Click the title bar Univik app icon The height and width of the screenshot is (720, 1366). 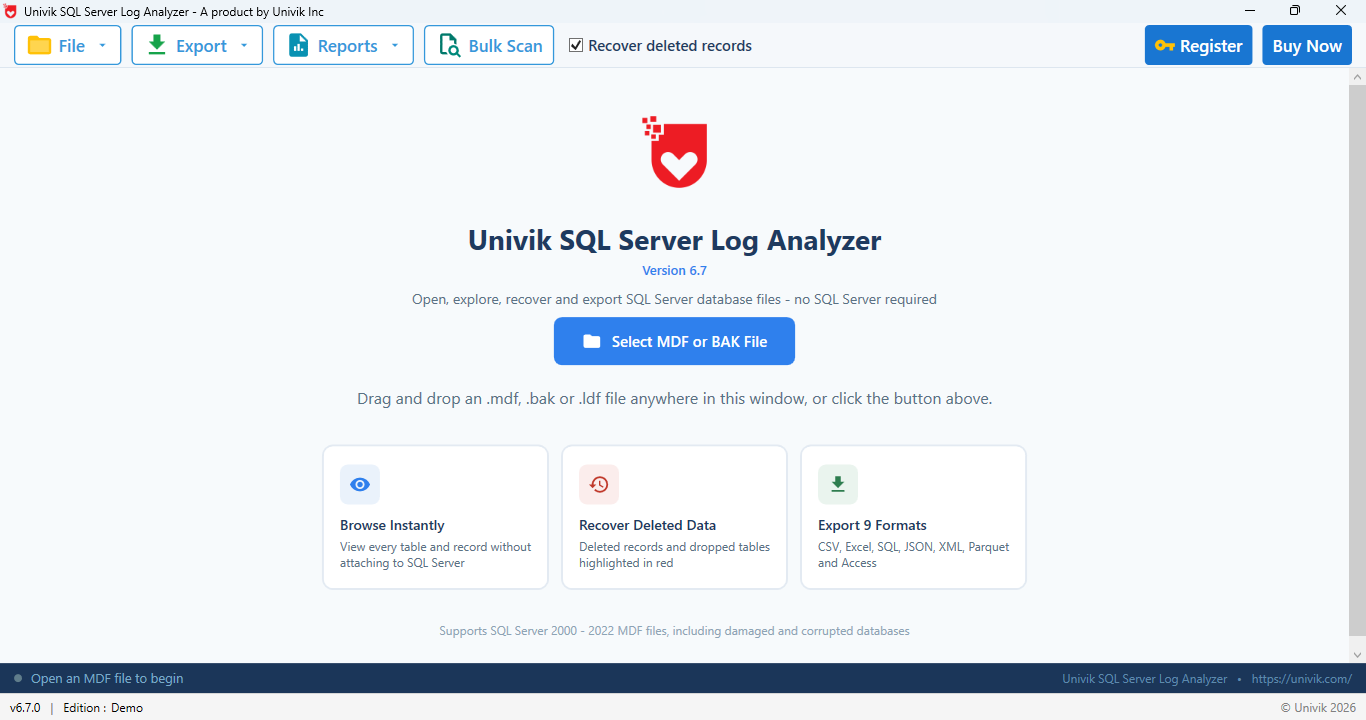[11, 11]
